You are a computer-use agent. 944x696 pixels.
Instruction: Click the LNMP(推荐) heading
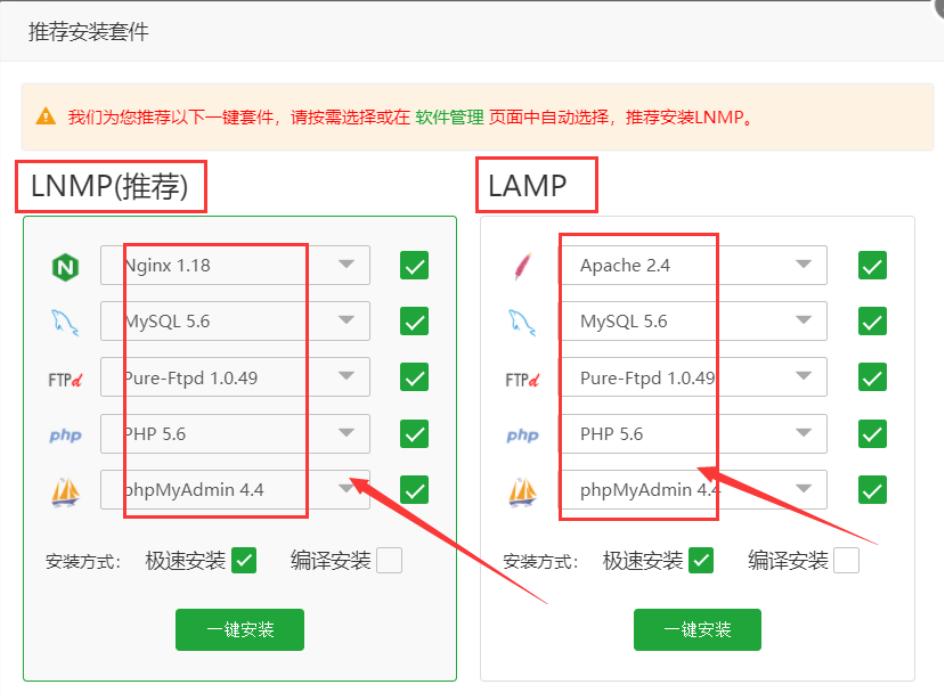tap(110, 186)
